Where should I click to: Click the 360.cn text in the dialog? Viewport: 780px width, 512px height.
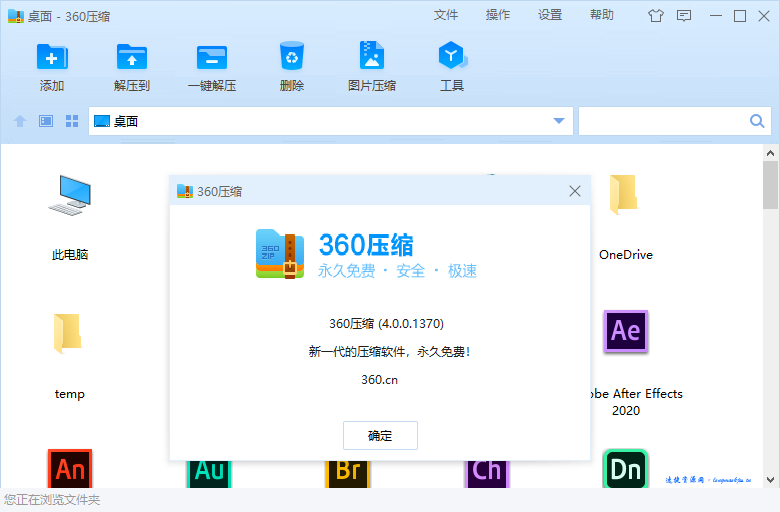point(380,380)
